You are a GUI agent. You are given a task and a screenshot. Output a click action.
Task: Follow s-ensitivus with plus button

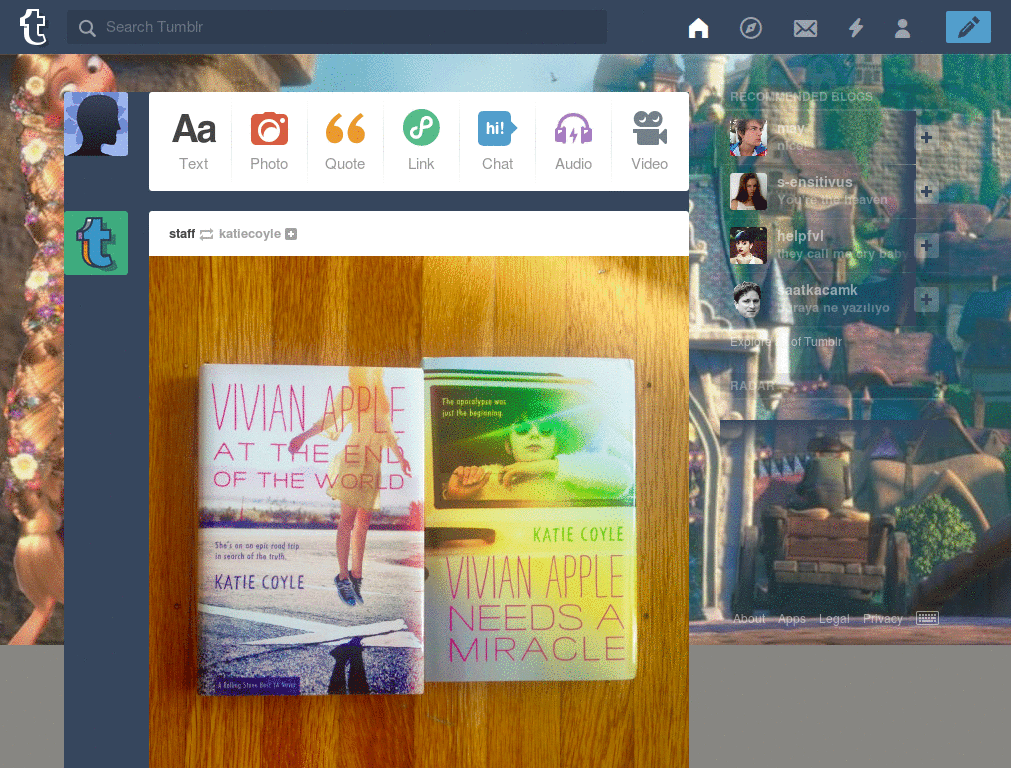pos(926,191)
